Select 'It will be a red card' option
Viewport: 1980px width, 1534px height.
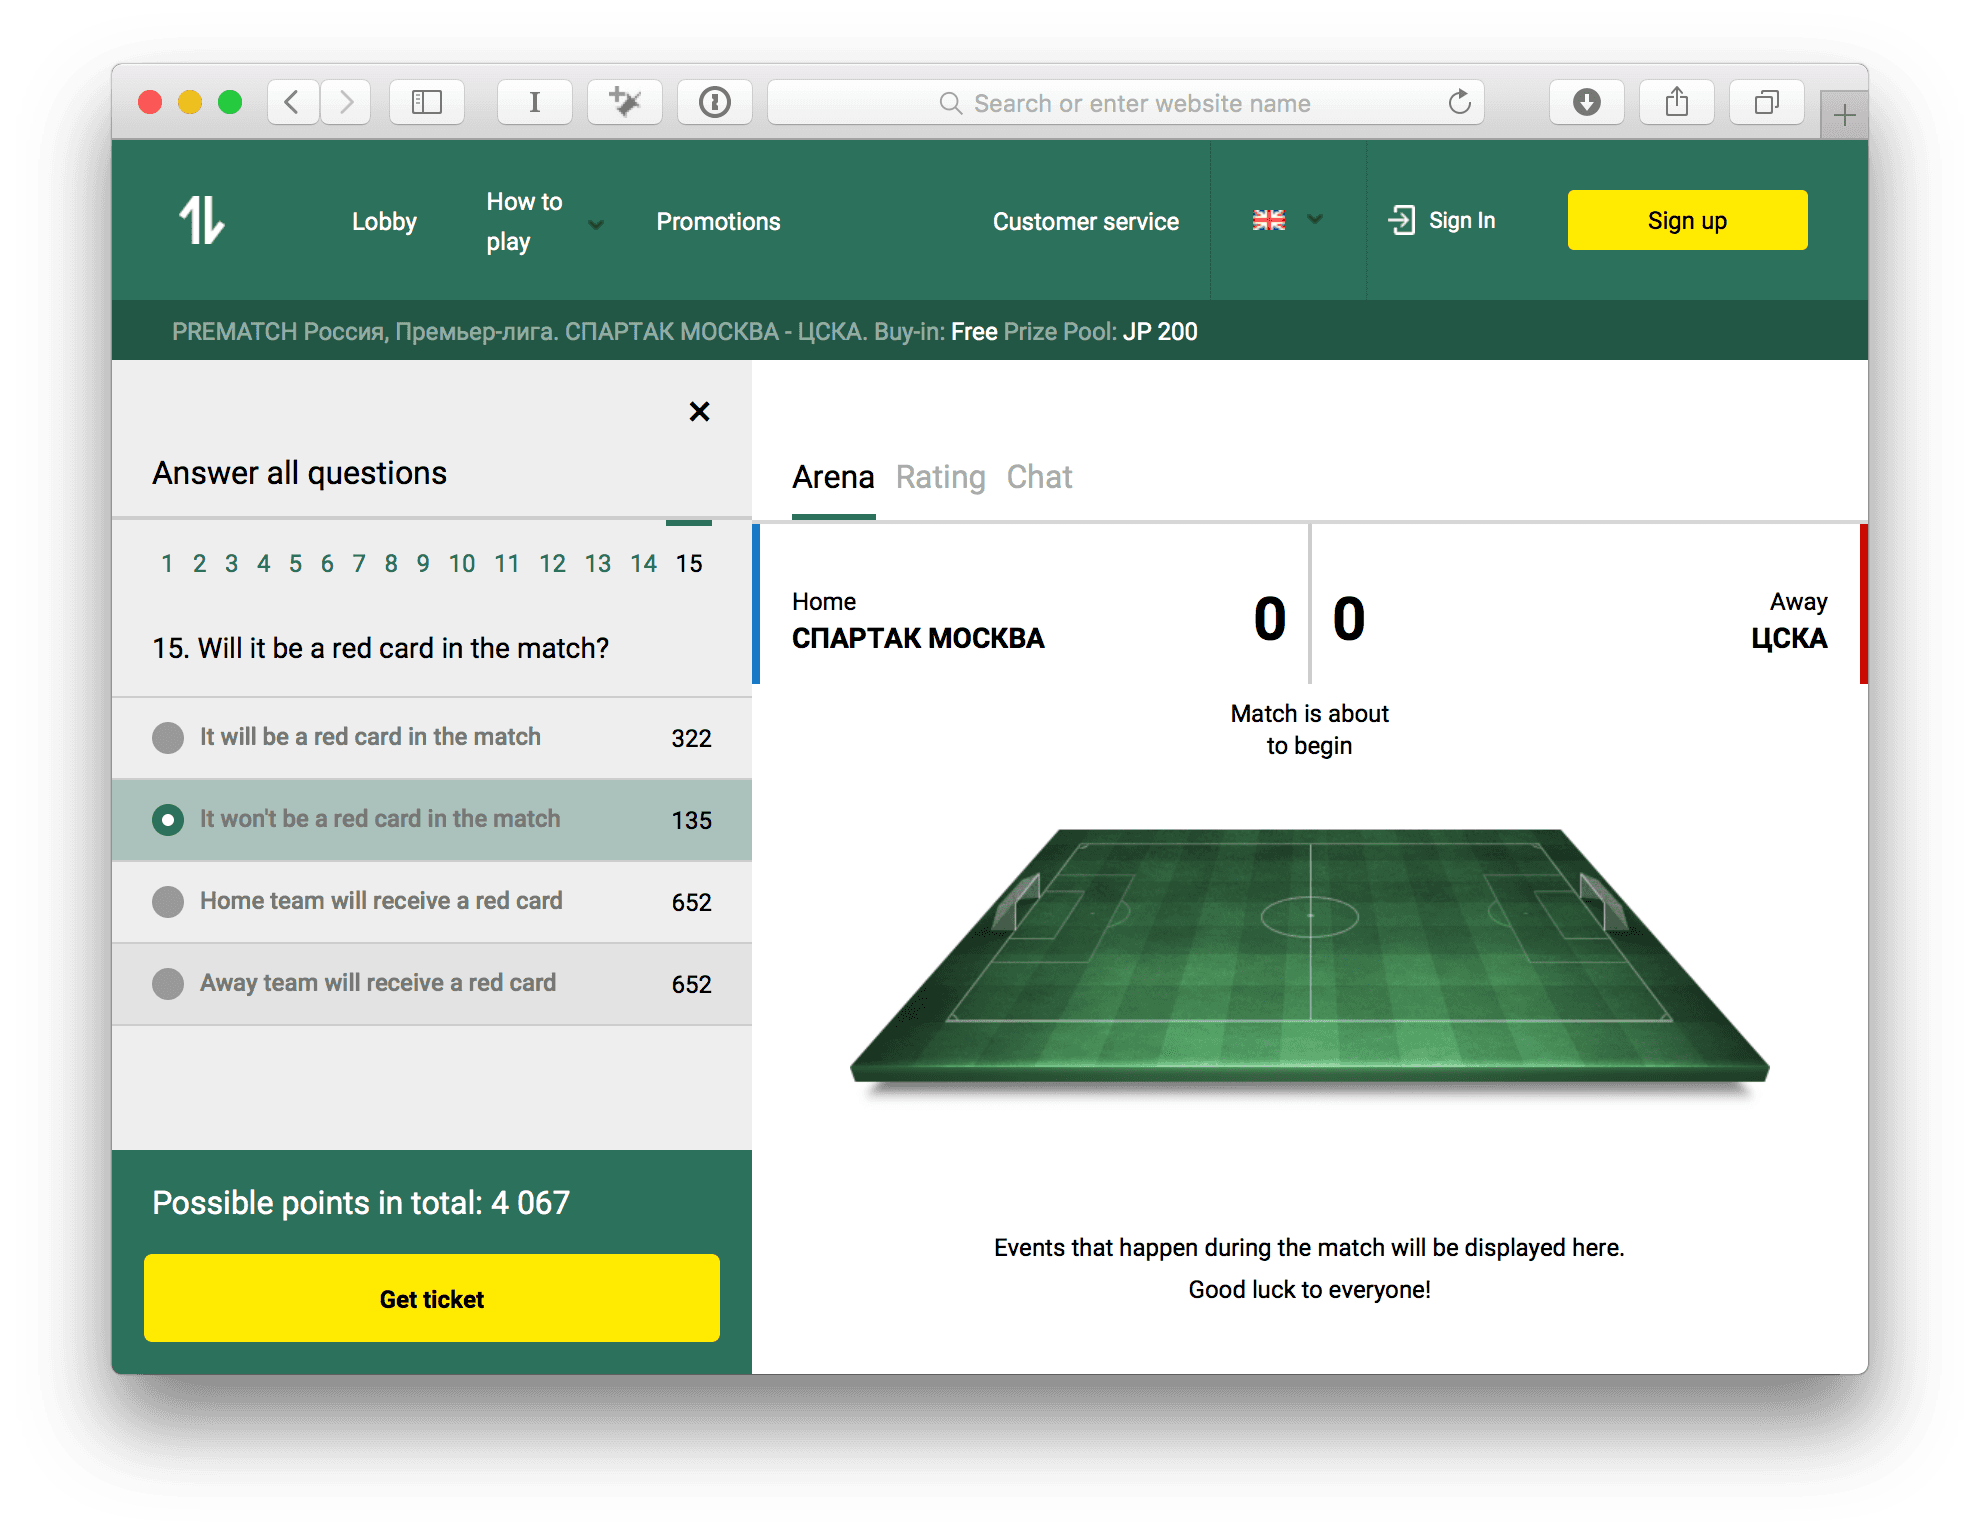coord(432,738)
